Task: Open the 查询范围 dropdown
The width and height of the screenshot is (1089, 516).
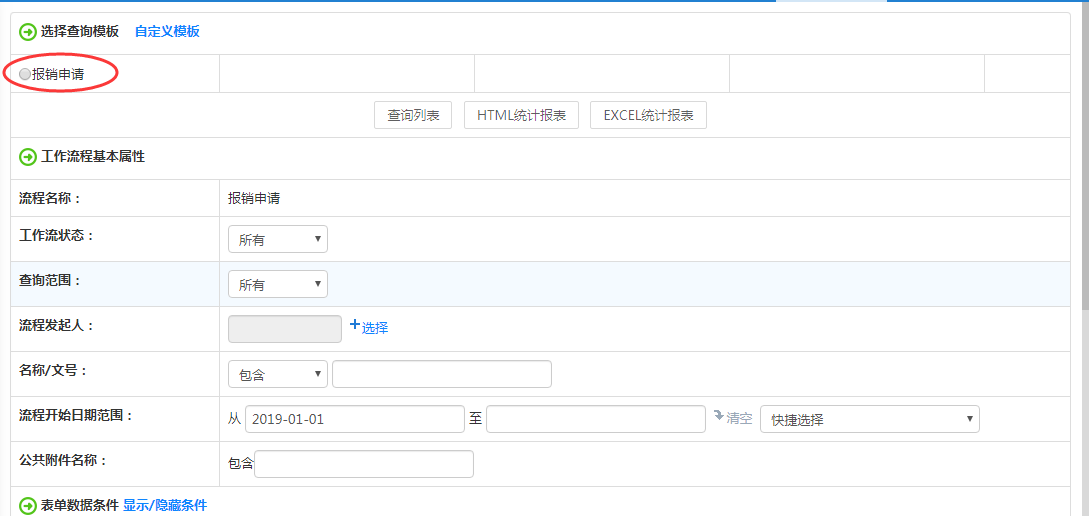Action: (x=277, y=284)
